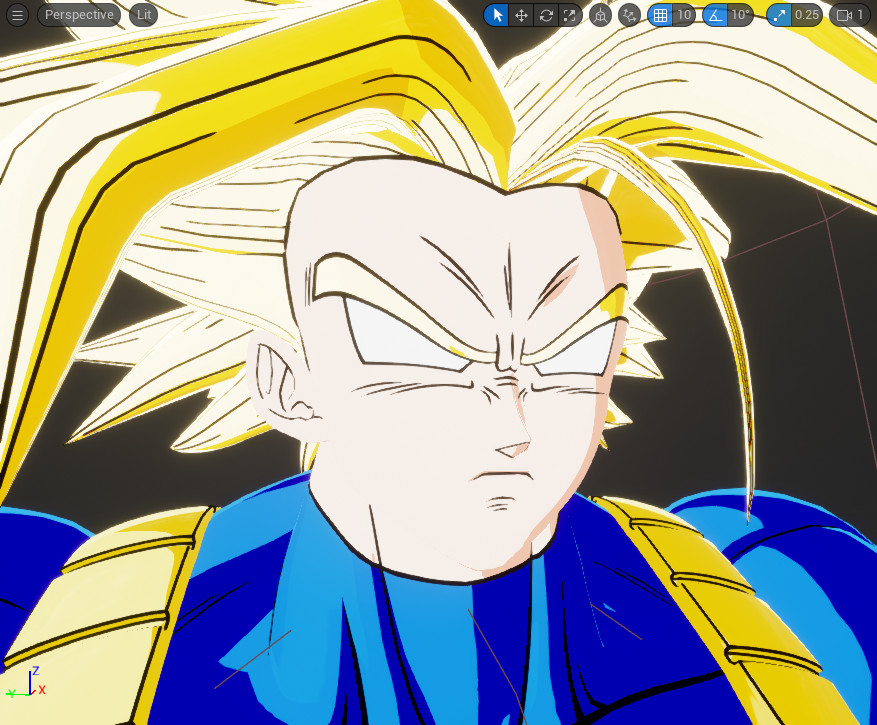The image size is (877, 725).
Task: Click the Z axis on the orientation gizmo
Action: pyautogui.click(x=34, y=674)
